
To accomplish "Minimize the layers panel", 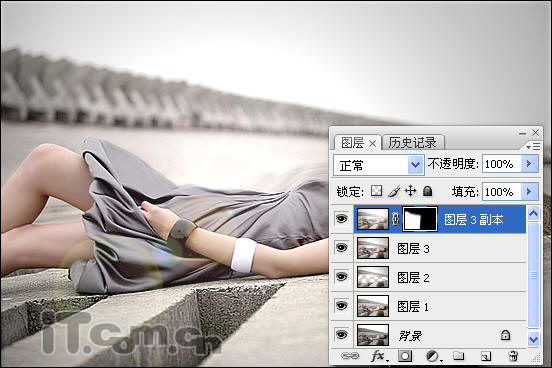I will tap(522, 133).
